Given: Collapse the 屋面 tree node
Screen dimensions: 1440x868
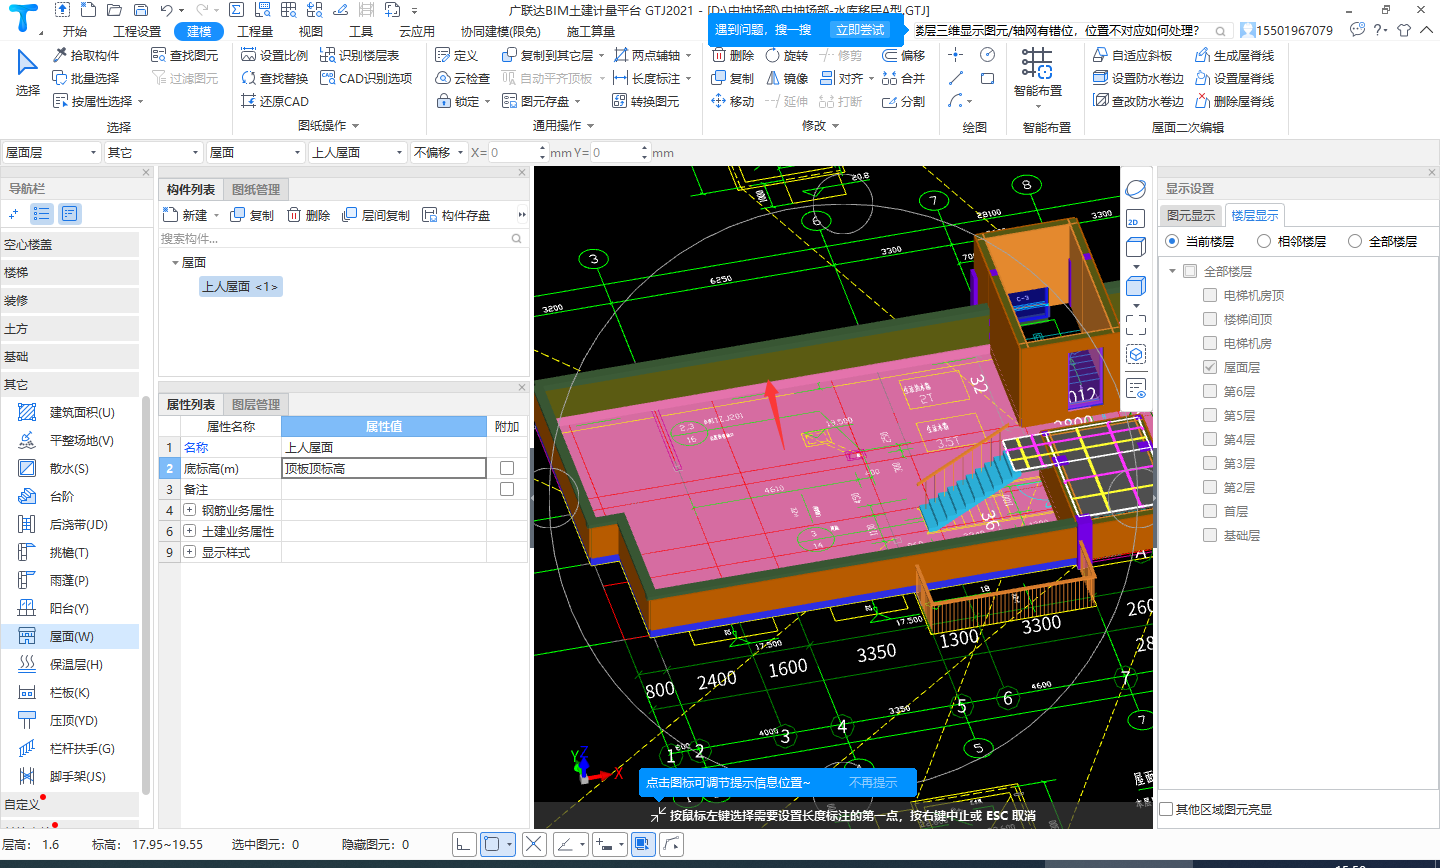Looking at the screenshot, I should 175,263.
